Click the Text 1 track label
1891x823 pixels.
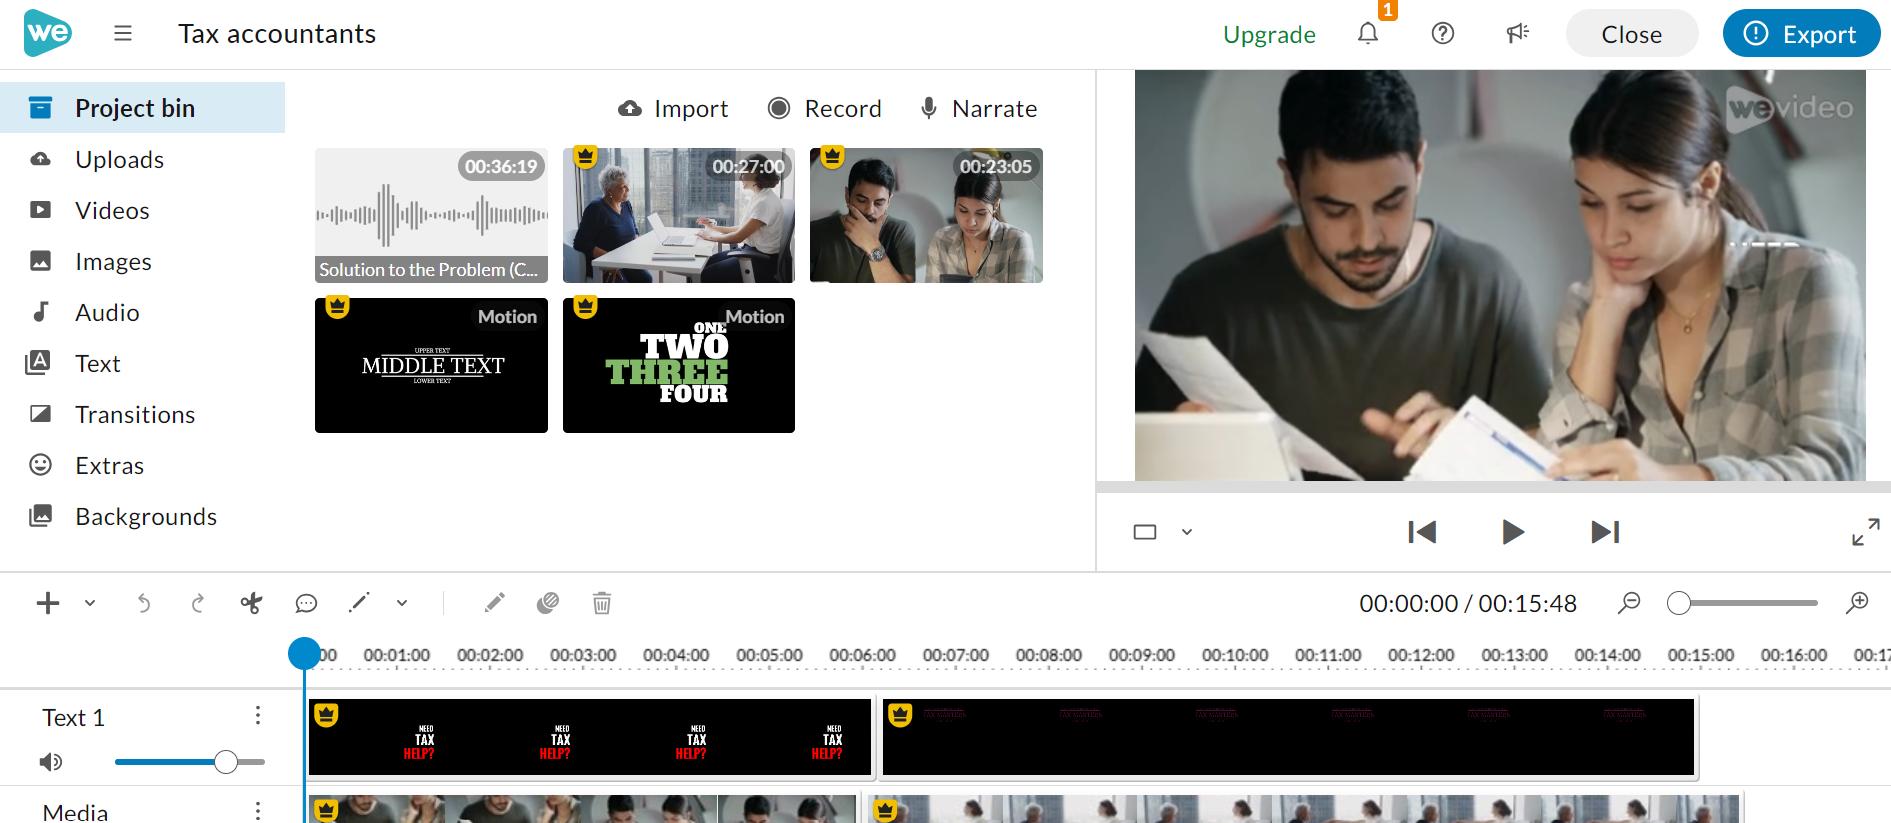(x=73, y=717)
